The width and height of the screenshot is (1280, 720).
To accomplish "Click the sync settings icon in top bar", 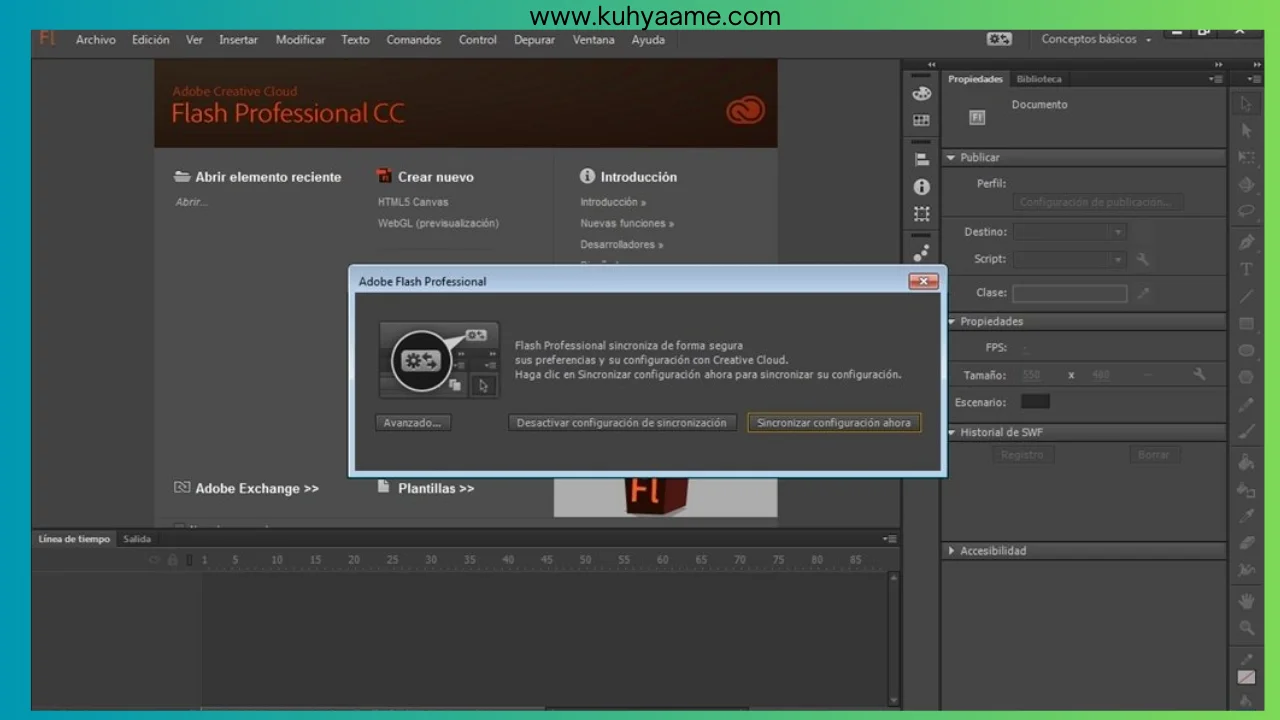I will (999, 39).
